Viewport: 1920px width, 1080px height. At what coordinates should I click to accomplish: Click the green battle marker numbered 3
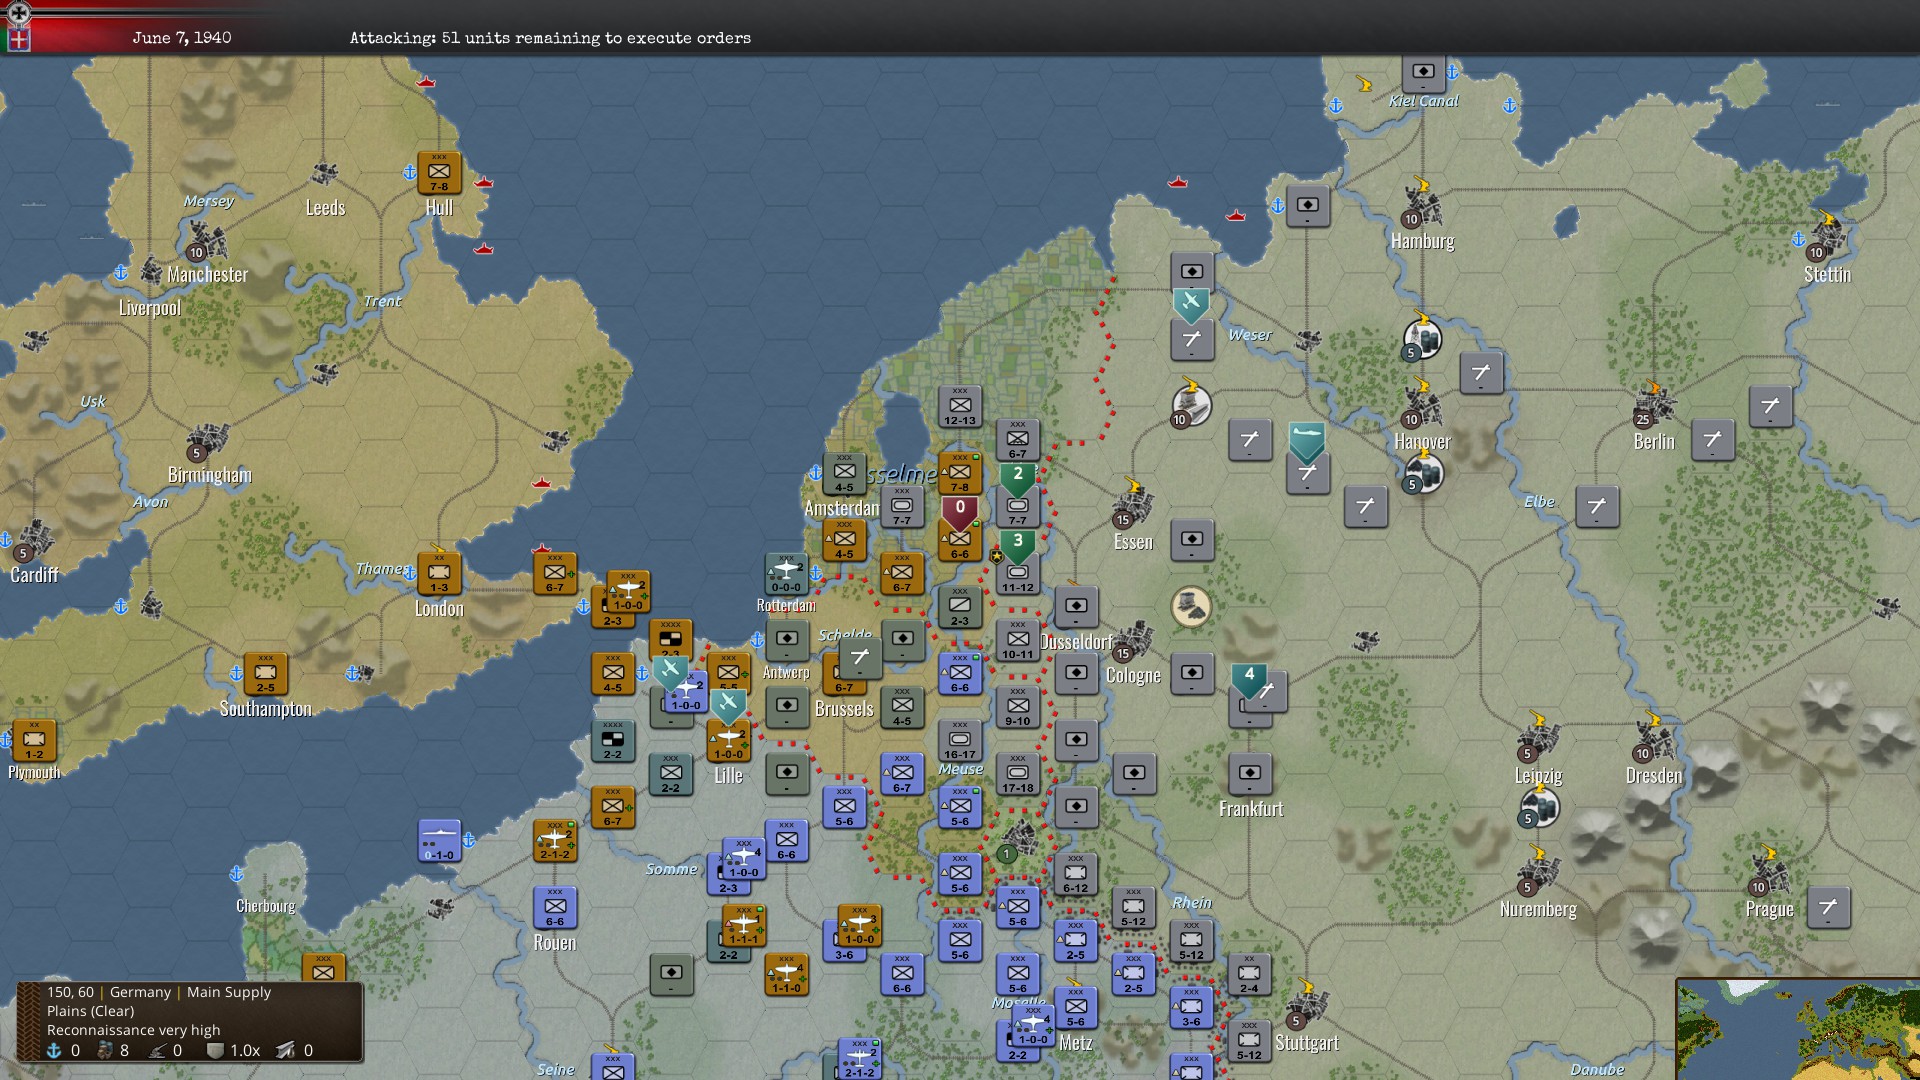pos(1018,547)
